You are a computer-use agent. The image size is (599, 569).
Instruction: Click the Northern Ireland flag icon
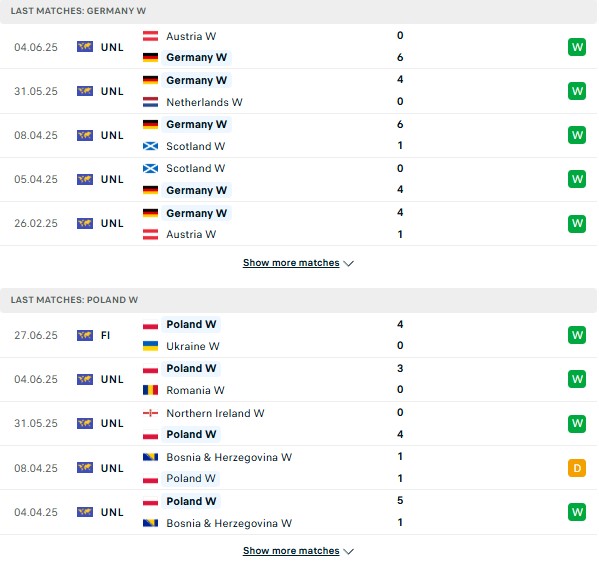(151, 413)
